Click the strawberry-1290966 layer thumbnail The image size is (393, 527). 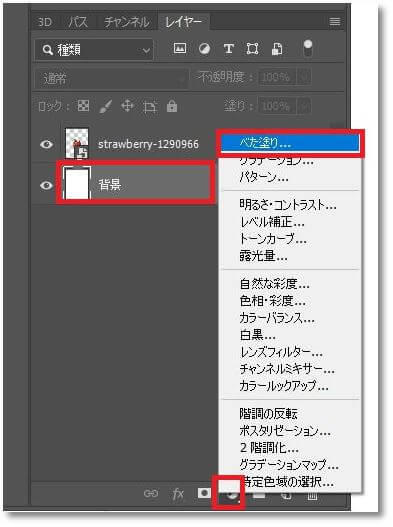click(77, 144)
